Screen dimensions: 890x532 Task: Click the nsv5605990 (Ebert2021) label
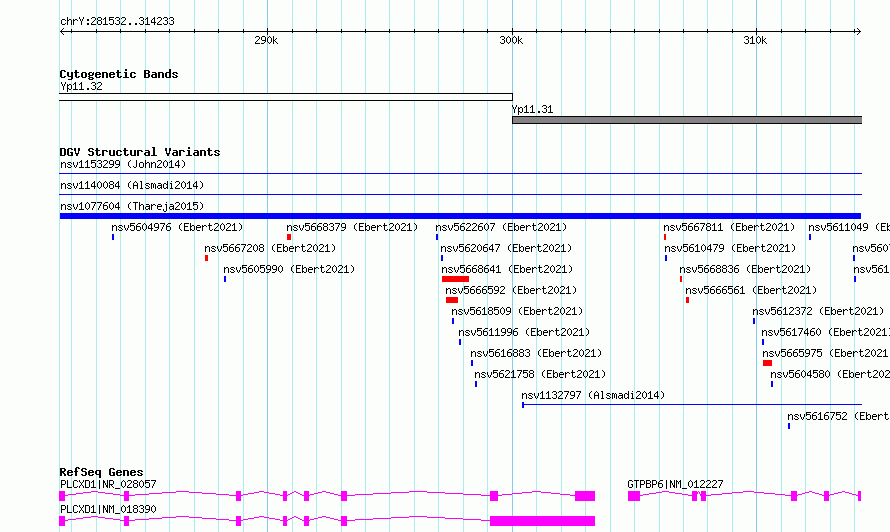(x=289, y=269)
